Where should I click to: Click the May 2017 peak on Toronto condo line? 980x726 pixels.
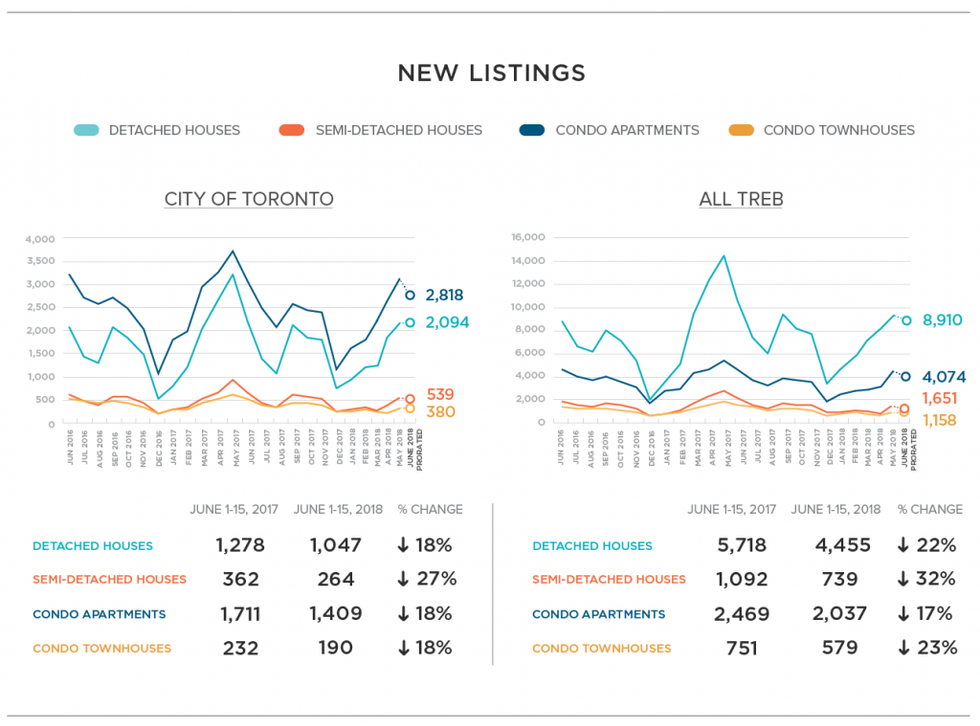(233, 251)
